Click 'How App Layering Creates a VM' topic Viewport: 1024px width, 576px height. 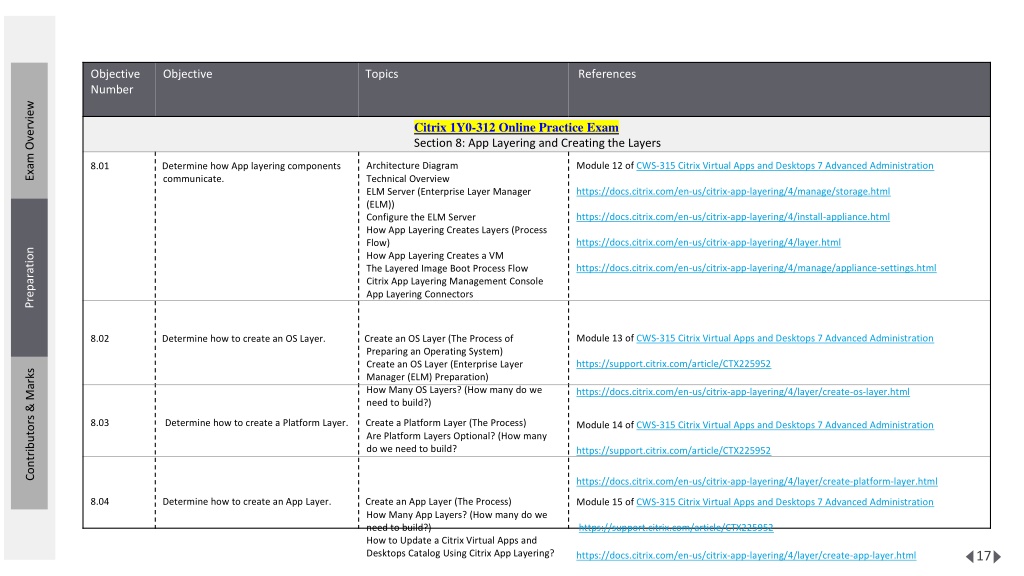point(435,256)
